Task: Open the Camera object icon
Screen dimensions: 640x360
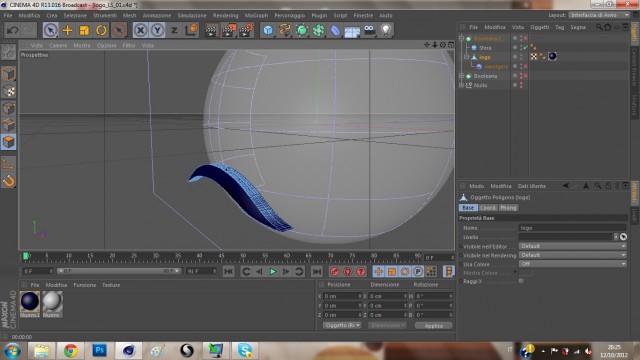Action: pos(369,30)
